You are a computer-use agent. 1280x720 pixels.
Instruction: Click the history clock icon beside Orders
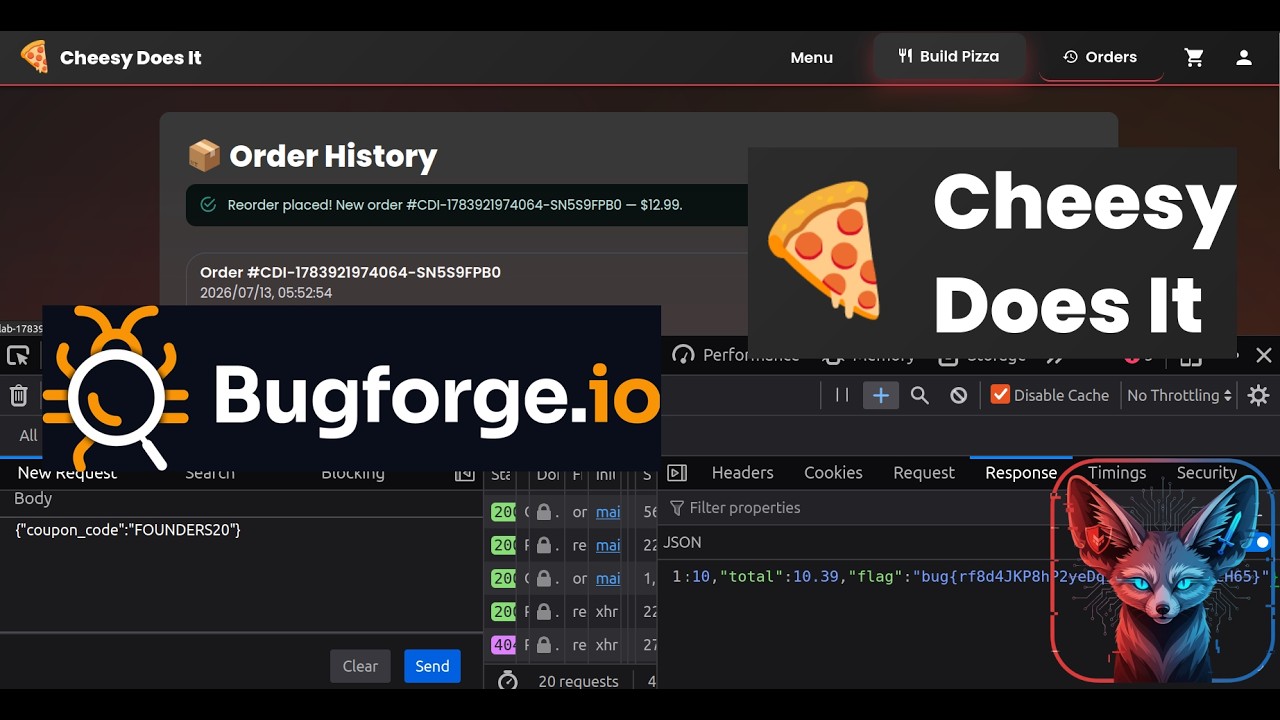click(x=1070, y=57)
